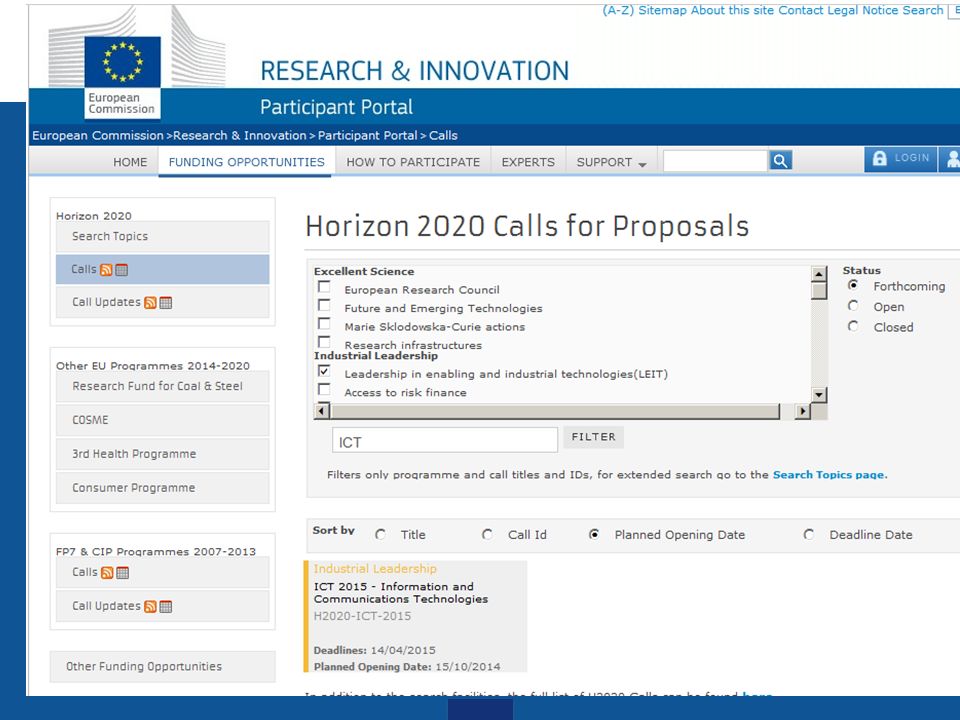960x720 pixels.
Task: Click scroll-left arrow of programme list
Action: (x=322, y=411)
